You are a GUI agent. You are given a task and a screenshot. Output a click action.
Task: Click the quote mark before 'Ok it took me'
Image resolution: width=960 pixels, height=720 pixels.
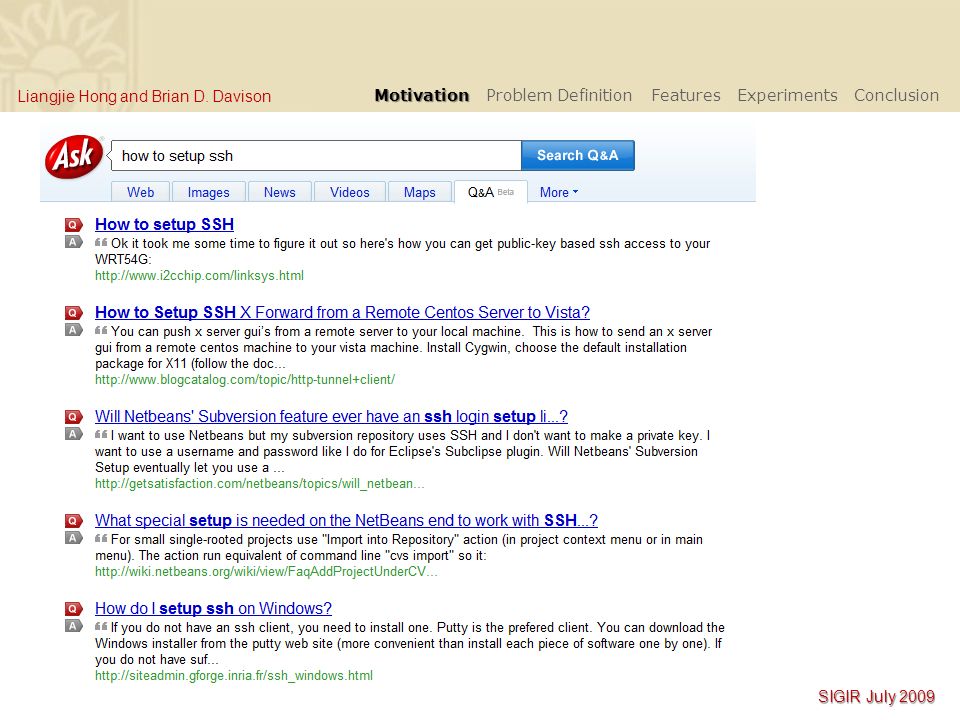click(101, 242)
